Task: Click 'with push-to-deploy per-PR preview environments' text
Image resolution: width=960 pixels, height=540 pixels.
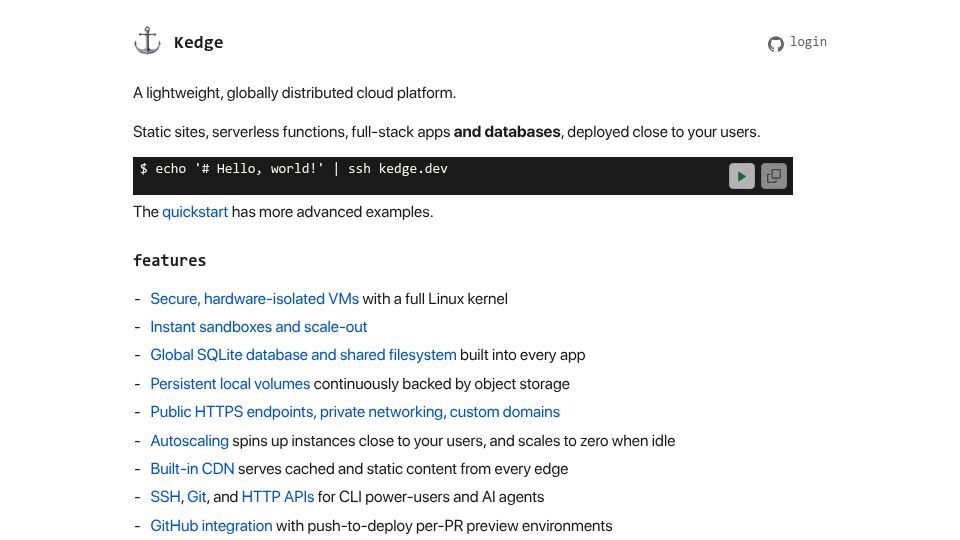Action: [444, 526]
